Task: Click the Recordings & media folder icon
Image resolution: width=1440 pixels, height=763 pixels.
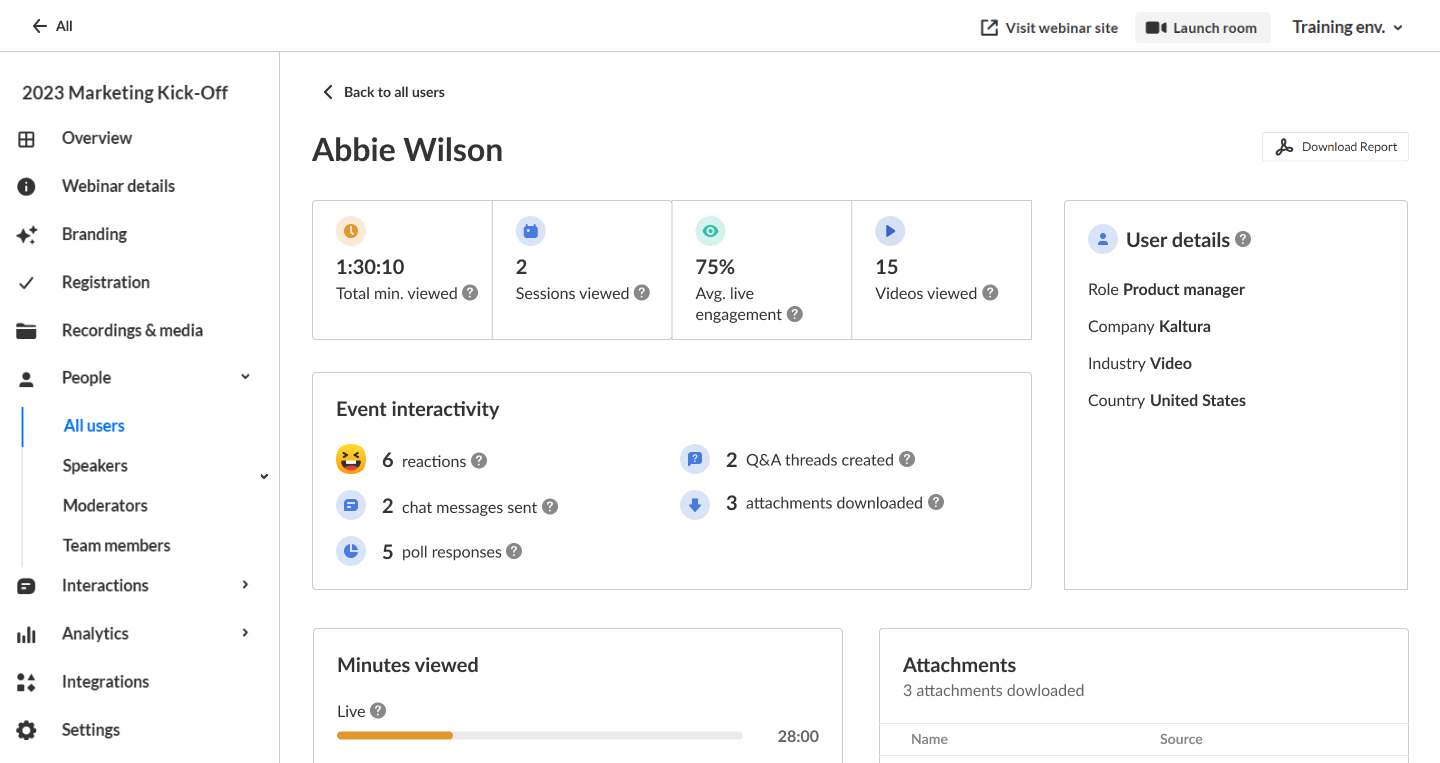Action: (27, 331)
